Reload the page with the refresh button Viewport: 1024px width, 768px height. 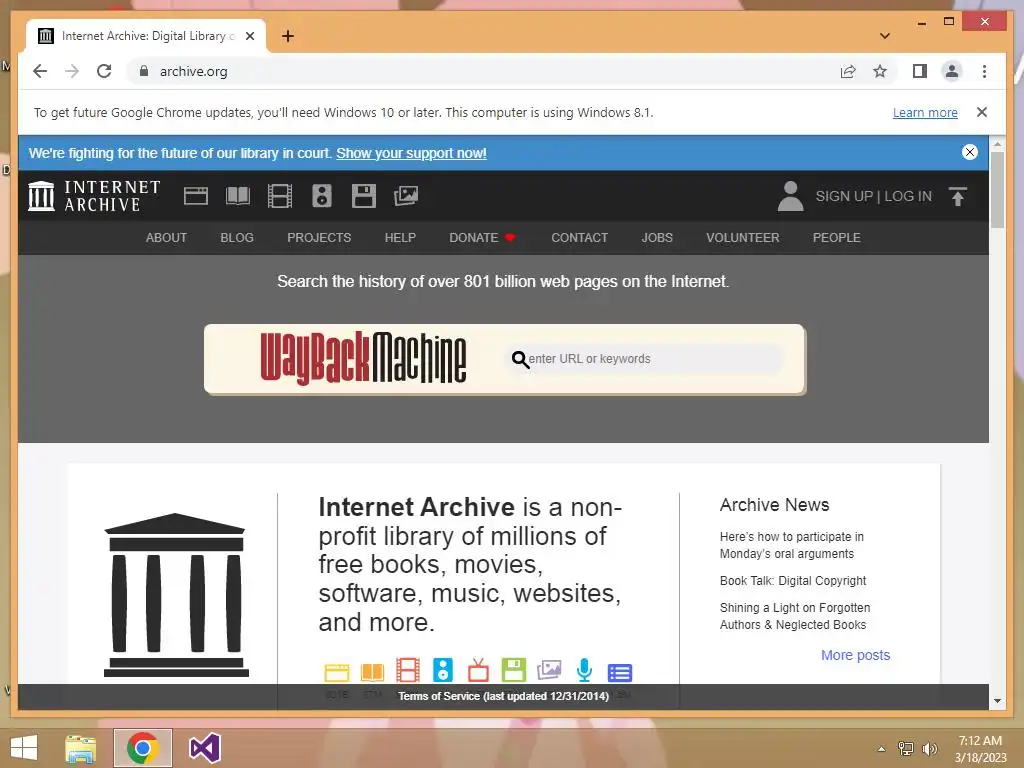(104, 71)
